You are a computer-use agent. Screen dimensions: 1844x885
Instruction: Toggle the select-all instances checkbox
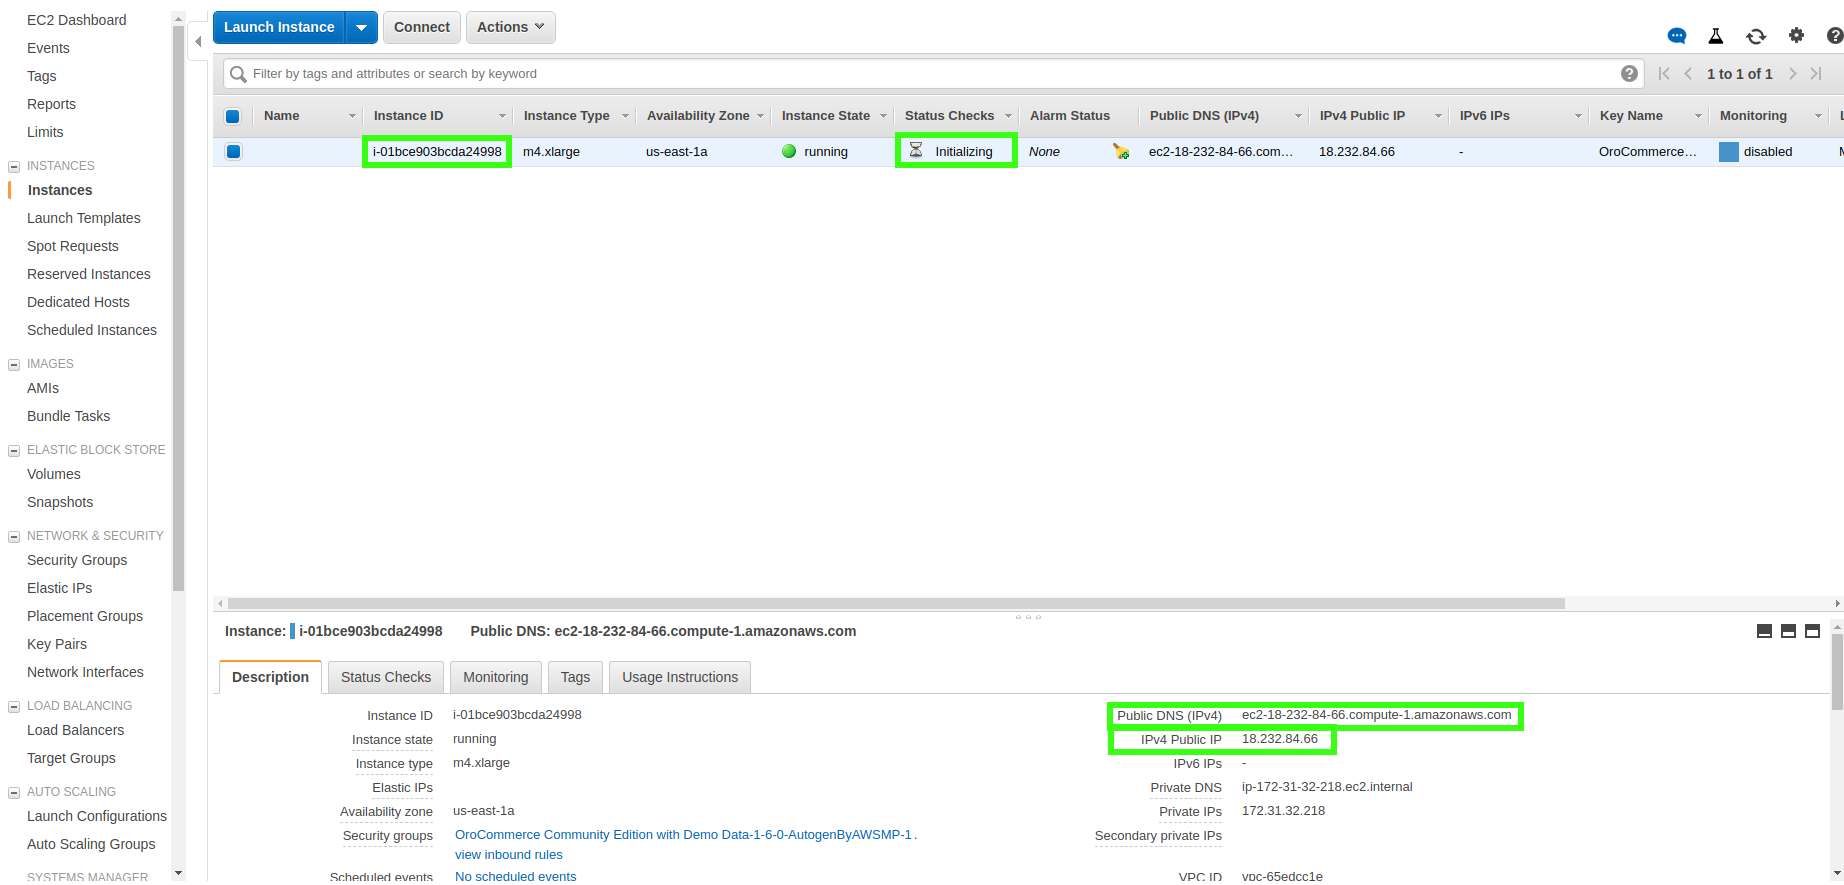[233, 116]
